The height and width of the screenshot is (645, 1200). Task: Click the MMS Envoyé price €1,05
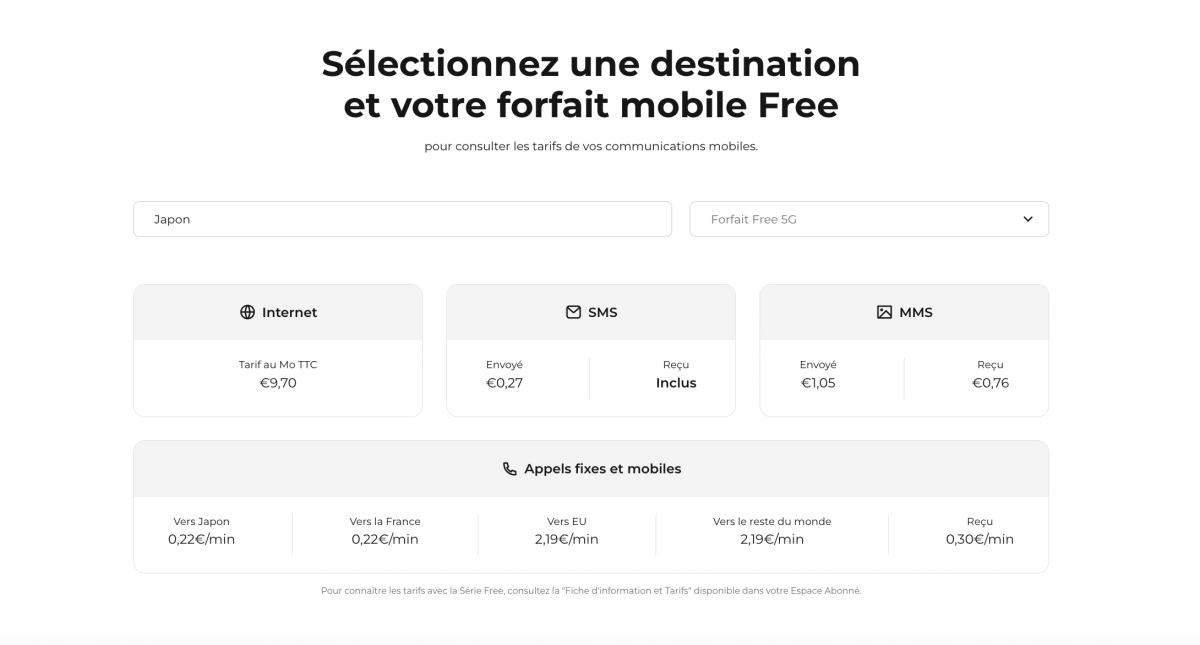click(x=818, y=383)
